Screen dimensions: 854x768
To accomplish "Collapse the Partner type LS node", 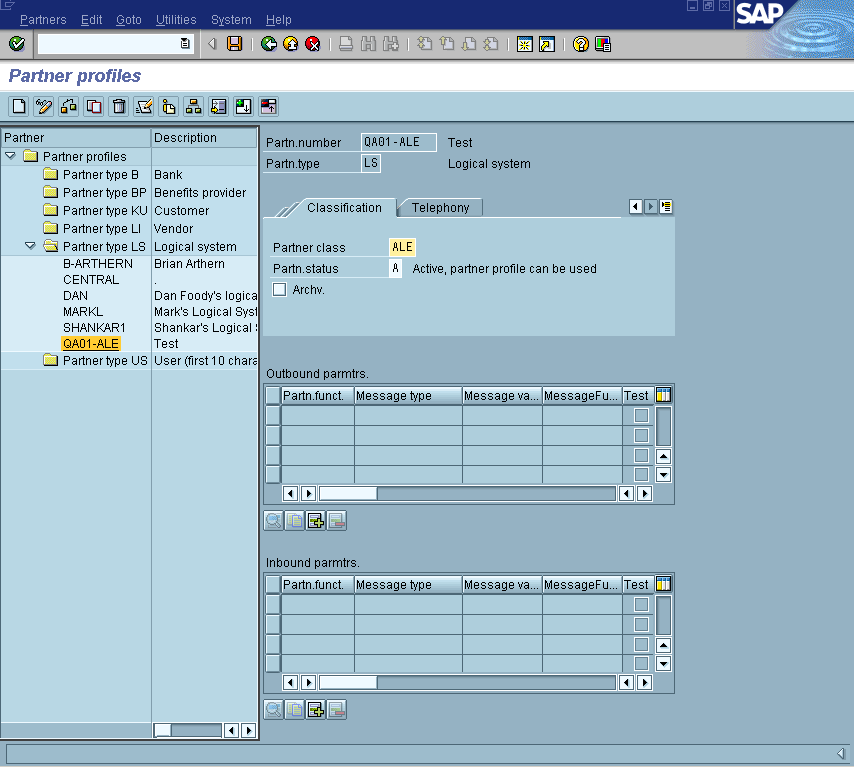I will click(30, 246).
